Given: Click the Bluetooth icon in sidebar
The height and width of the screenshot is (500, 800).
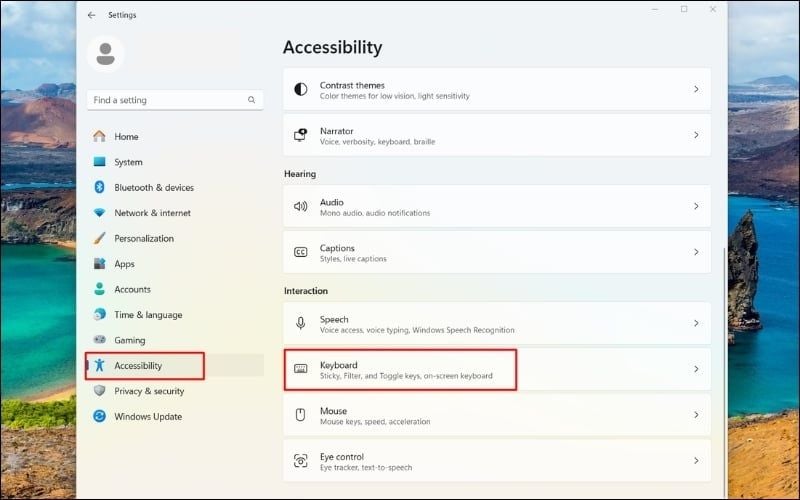Looking at the screenshot, I should [x=99, y=187].
